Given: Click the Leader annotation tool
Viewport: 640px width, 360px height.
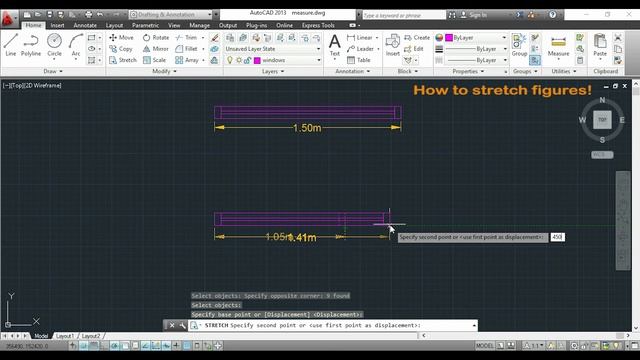Looking at the screenshot, I should [x=360, y=49].
